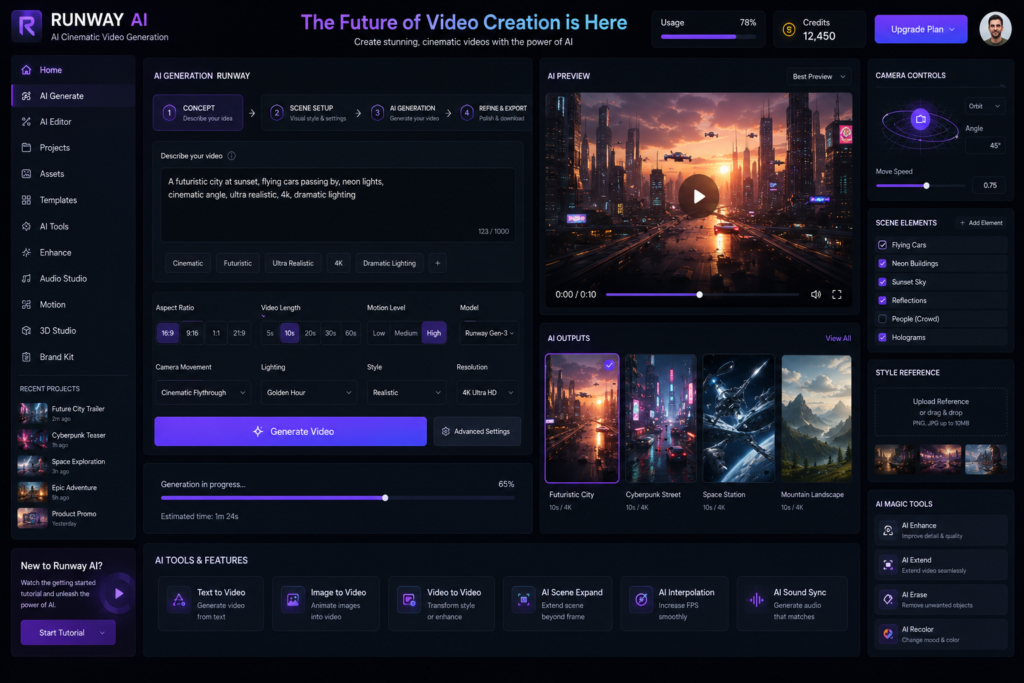Click the Brand Kit icon

pyautogui.click(x=26, y=357)
